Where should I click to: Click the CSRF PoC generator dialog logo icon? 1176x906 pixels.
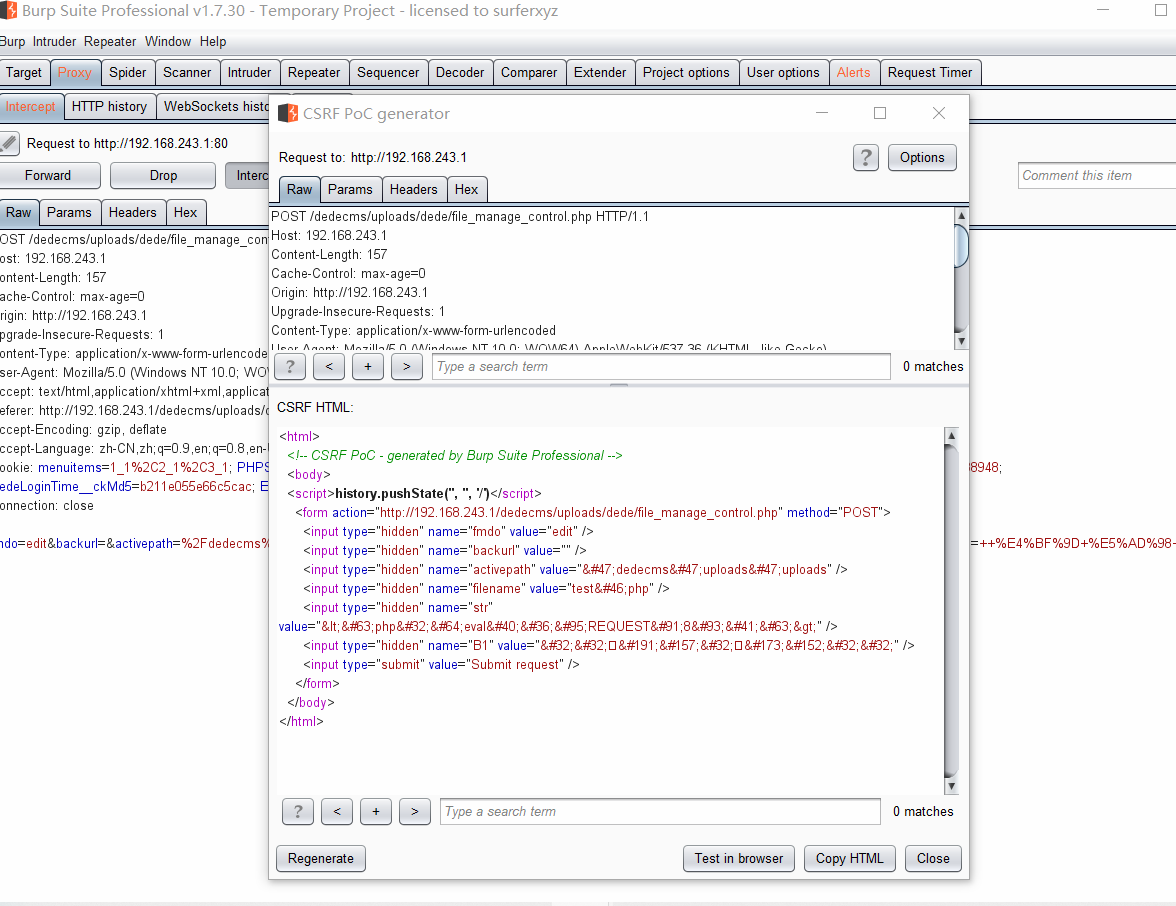(x=288, y=113)
